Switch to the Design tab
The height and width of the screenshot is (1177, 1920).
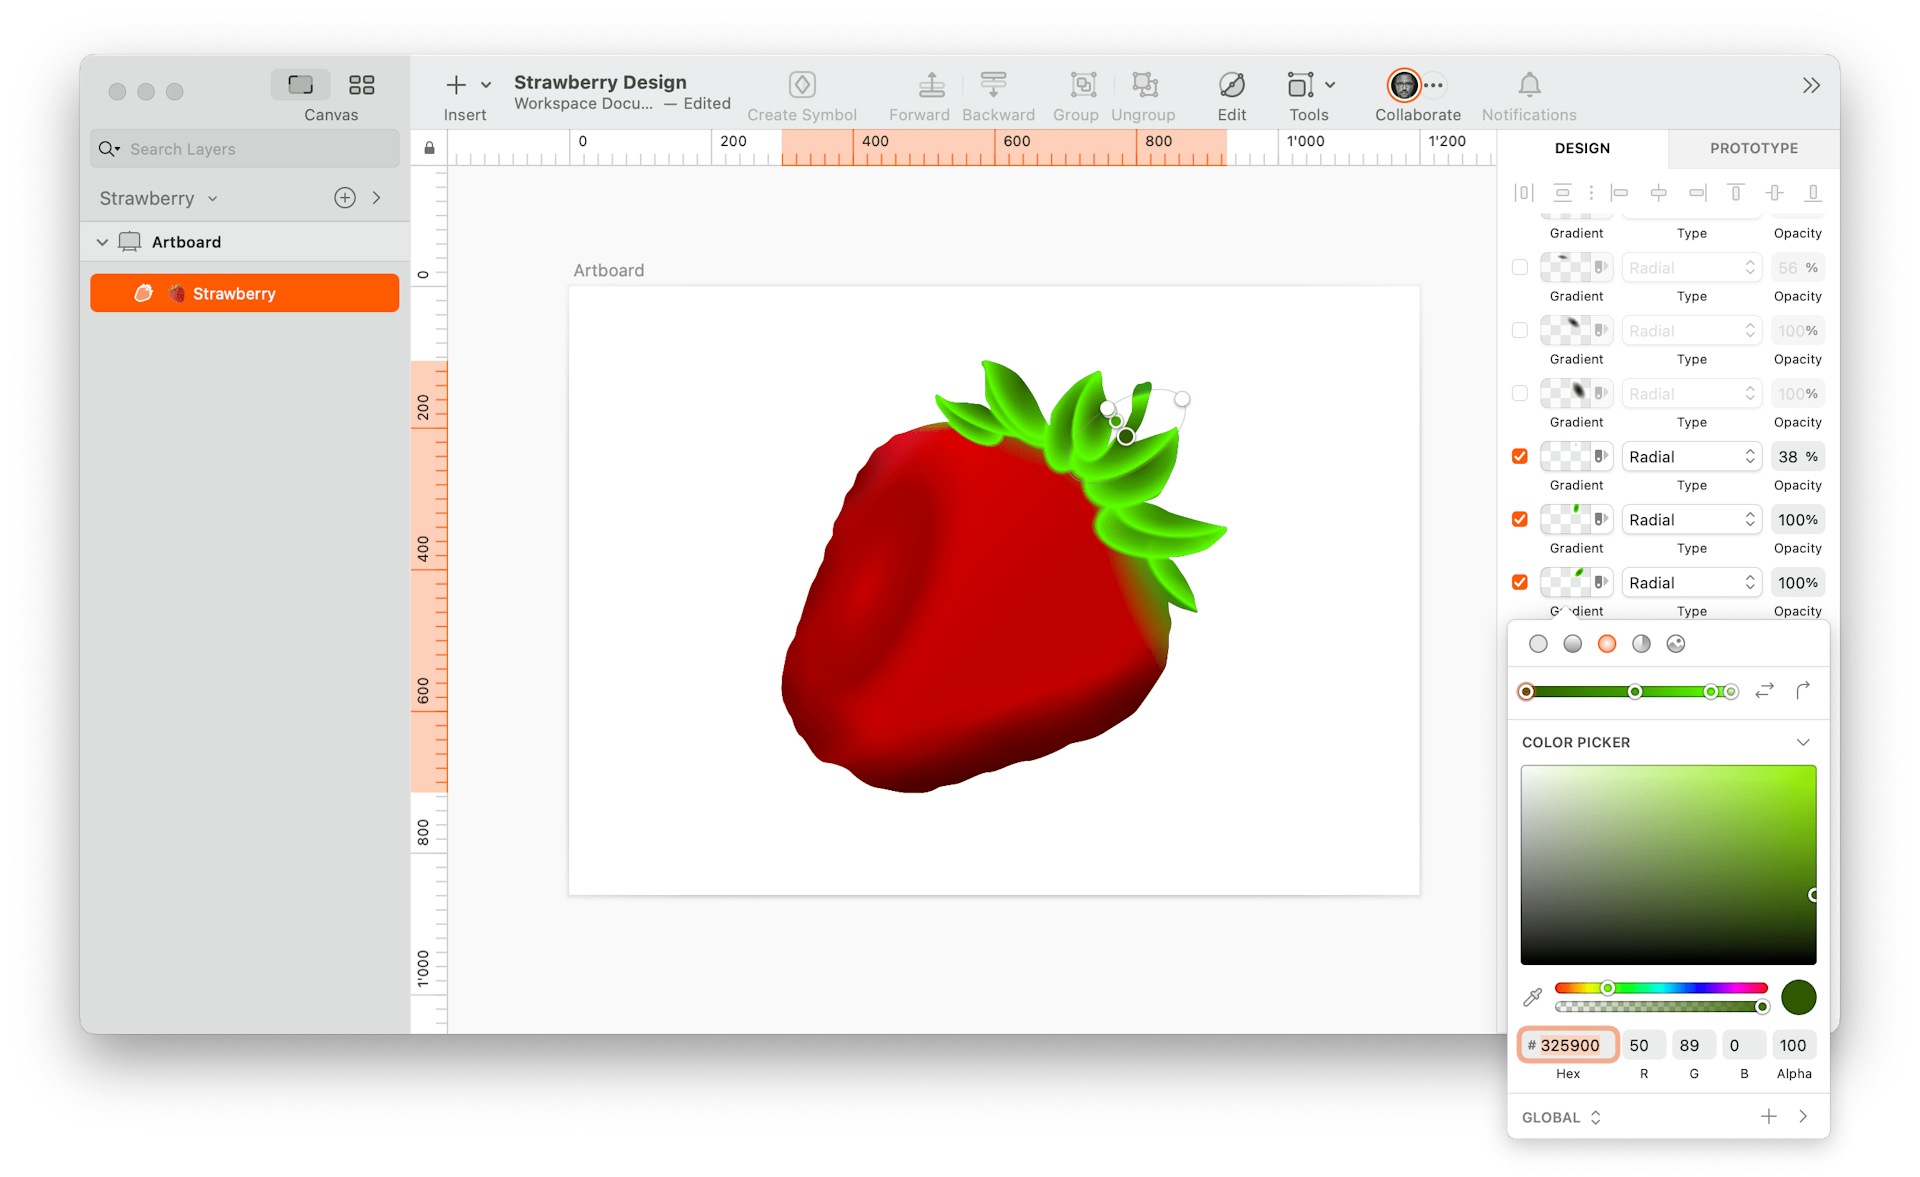(x=1581, y=148)
